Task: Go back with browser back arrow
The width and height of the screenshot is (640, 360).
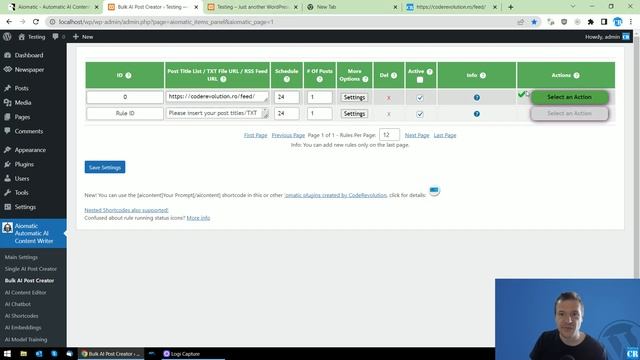Action: [x=9, y=22]
